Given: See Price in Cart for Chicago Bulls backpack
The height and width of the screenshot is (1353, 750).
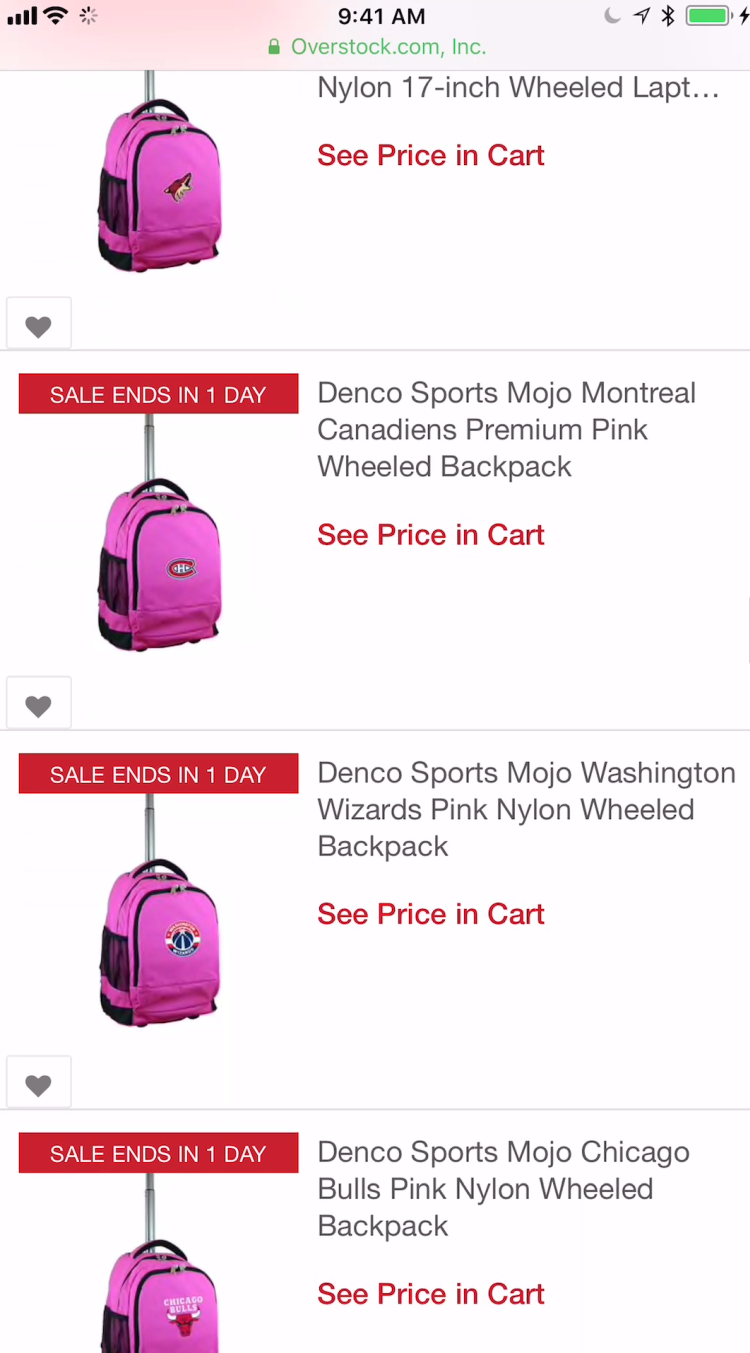Looking at the screenshot, I should pos(431,1294).
